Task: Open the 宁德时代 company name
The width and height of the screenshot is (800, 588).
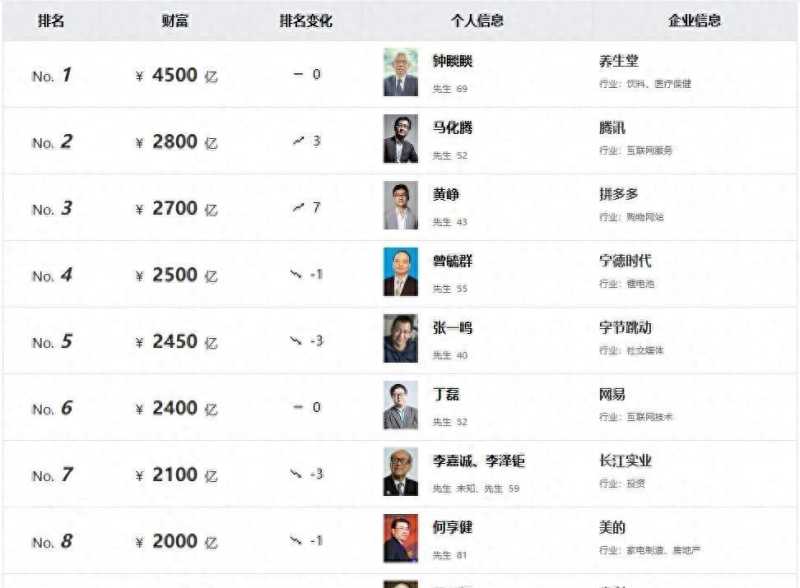Action: (x=625, y=261)
